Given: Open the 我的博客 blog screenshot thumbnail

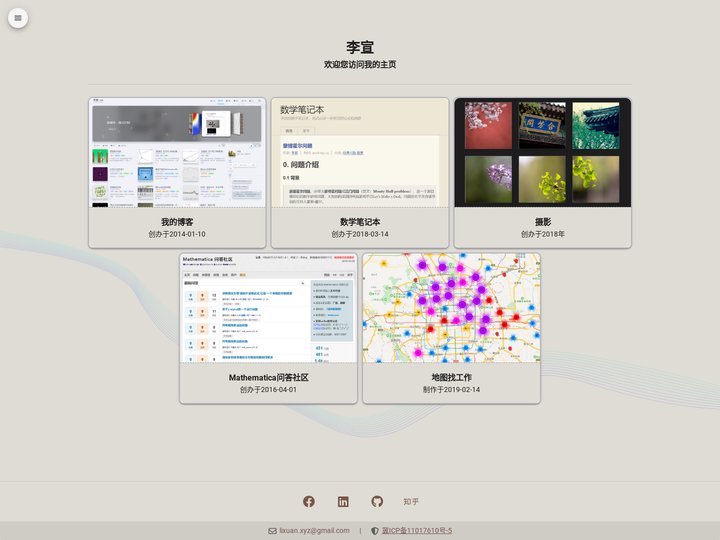Looking at the screenshot, I should coord(177,152).
